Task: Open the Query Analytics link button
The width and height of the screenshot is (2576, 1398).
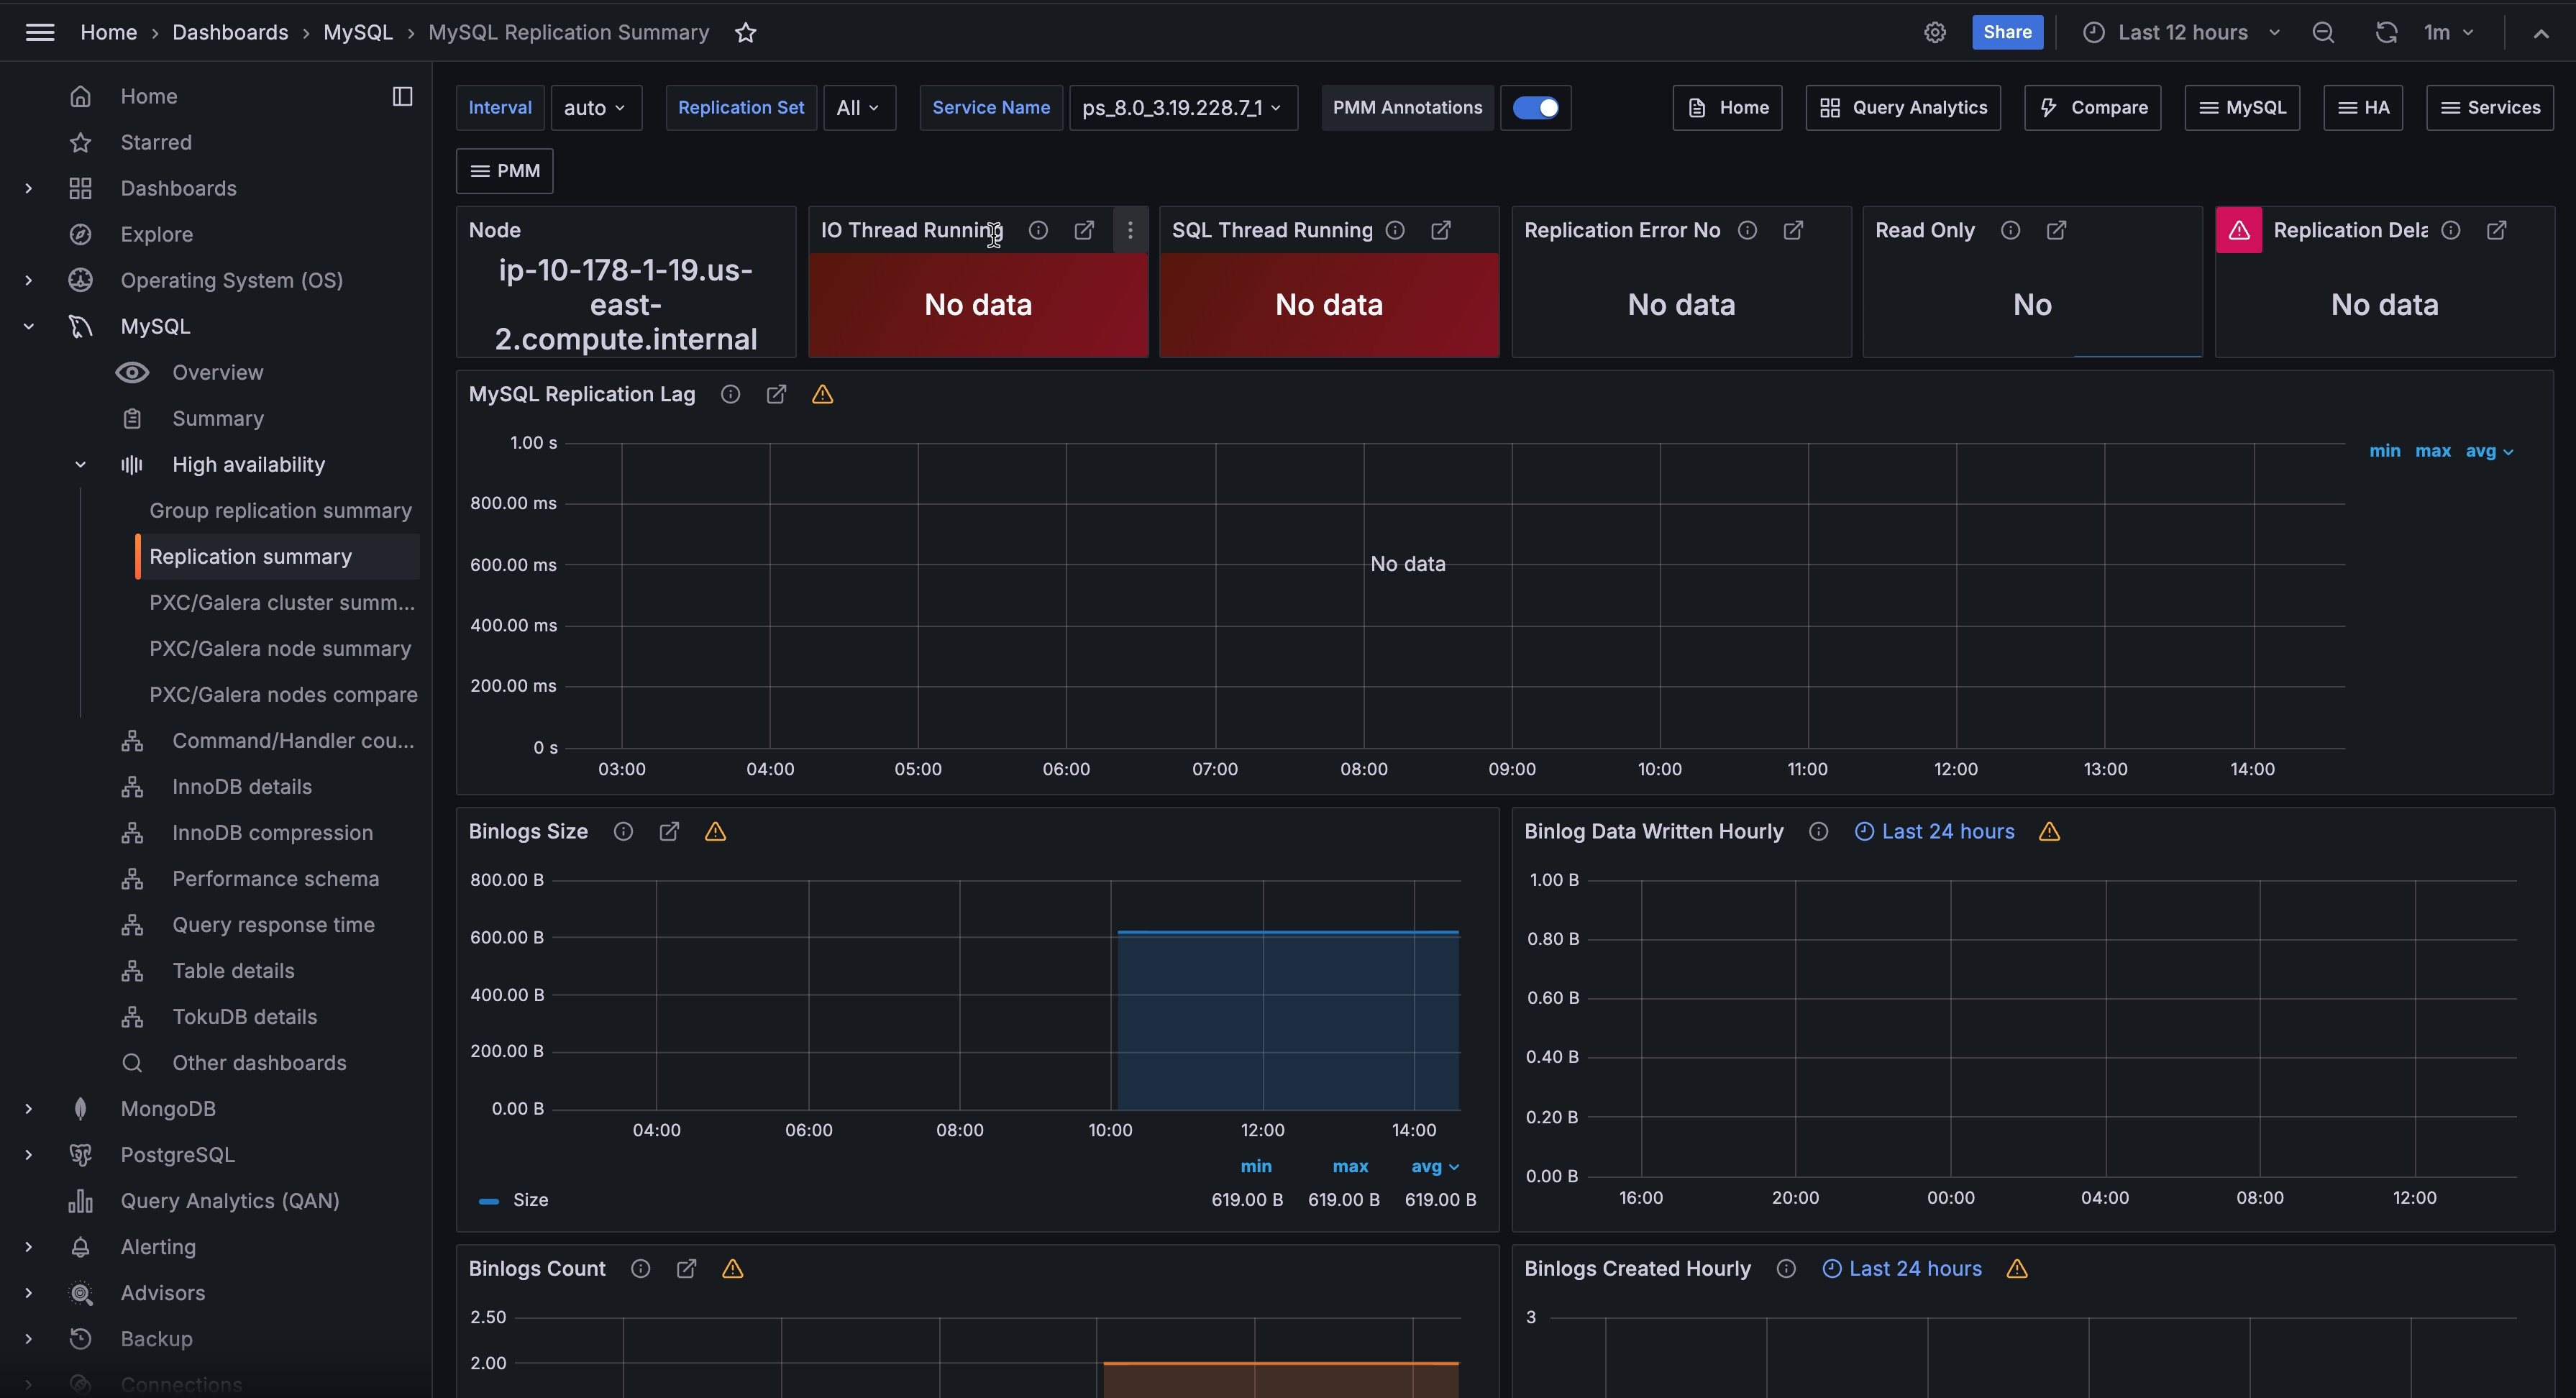Action: [1902, 108]
